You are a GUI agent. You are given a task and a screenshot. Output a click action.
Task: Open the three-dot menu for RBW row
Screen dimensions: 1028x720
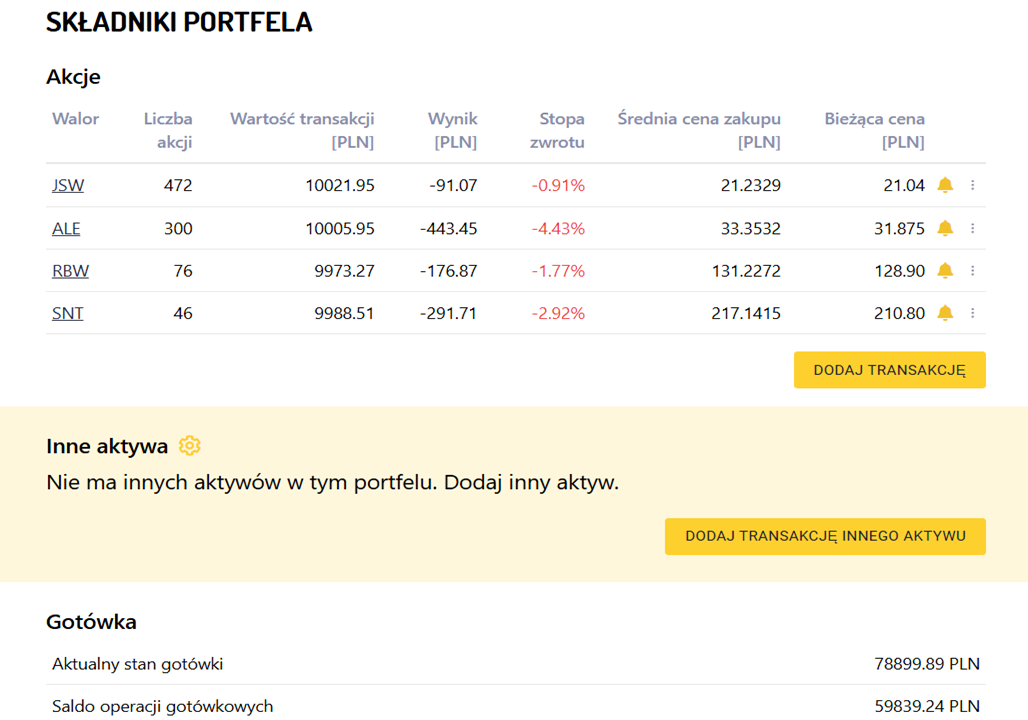973,271
